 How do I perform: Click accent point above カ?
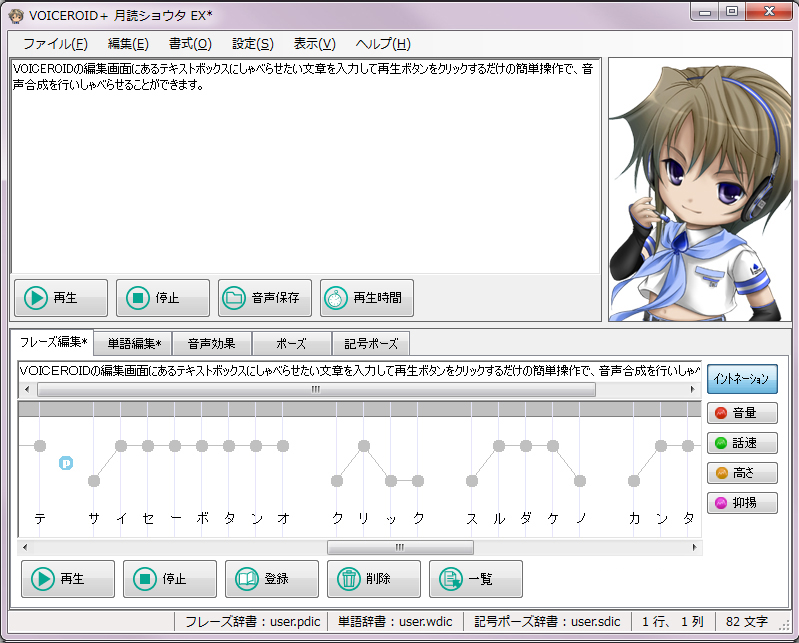tap(634, 480)
